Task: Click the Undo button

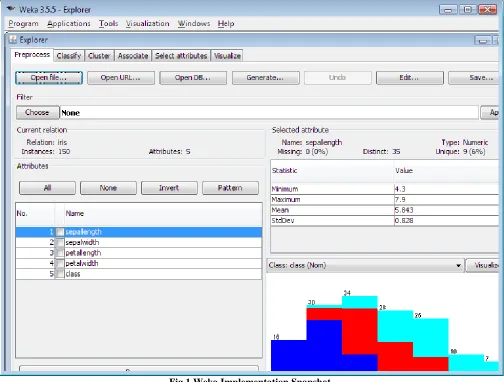Action: tap(337, 78)
